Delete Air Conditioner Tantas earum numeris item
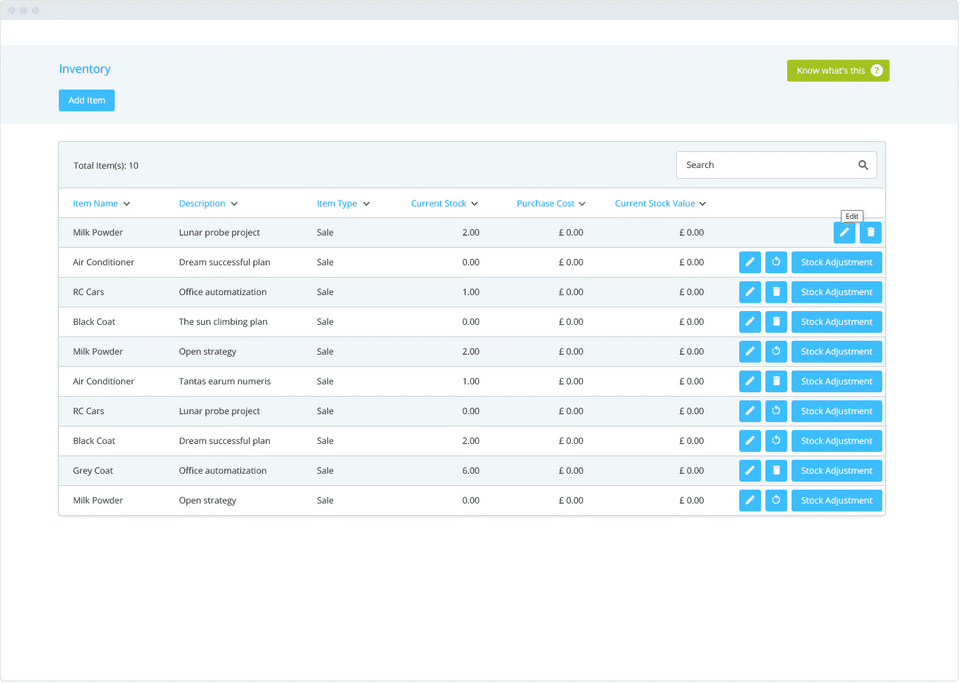This screenshot has width=960, height=683. (776, 381)
